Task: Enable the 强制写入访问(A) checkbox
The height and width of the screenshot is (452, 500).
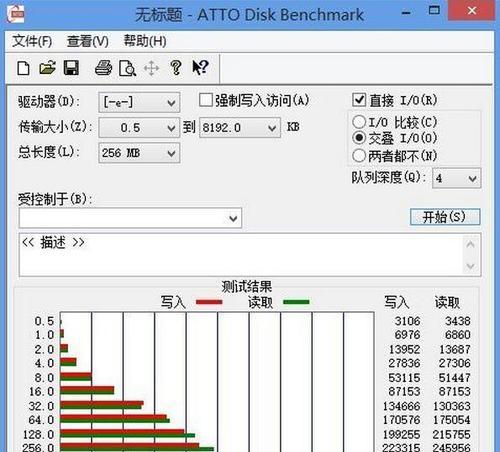Action: click(x=206, y=100)
